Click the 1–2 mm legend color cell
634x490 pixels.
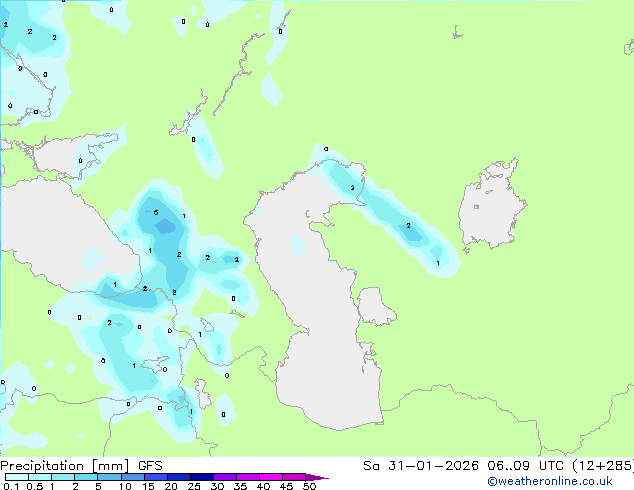[x=63, y=477]
